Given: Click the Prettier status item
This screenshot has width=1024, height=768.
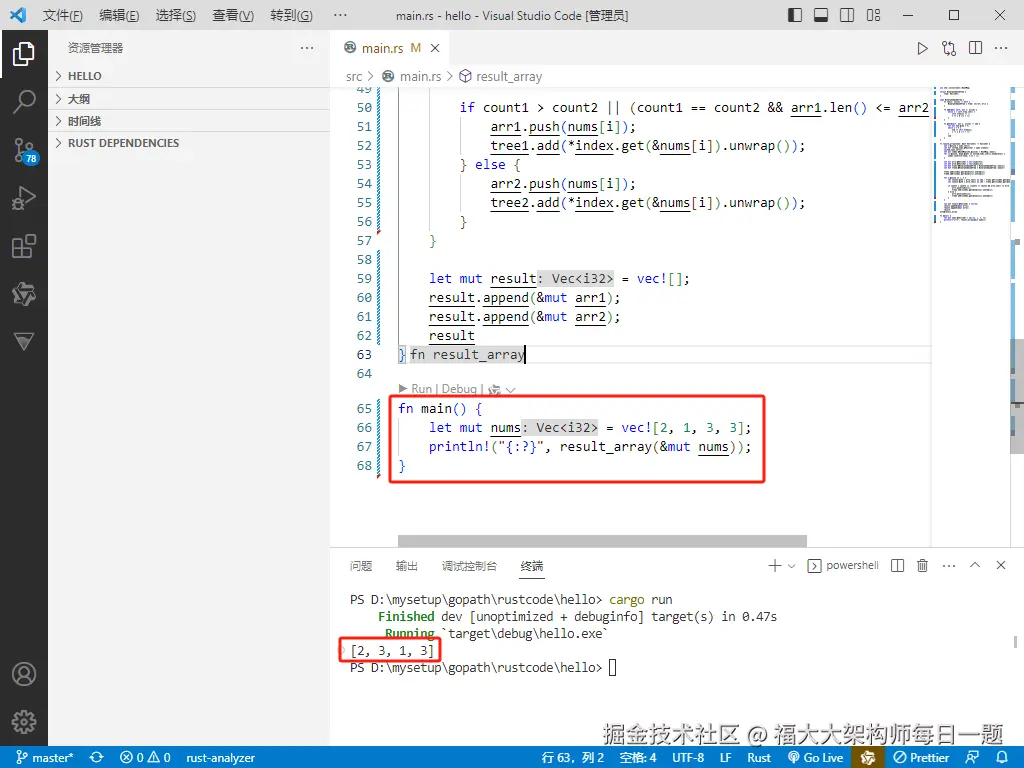Looking at the screenshot, I should coord(921,758).
